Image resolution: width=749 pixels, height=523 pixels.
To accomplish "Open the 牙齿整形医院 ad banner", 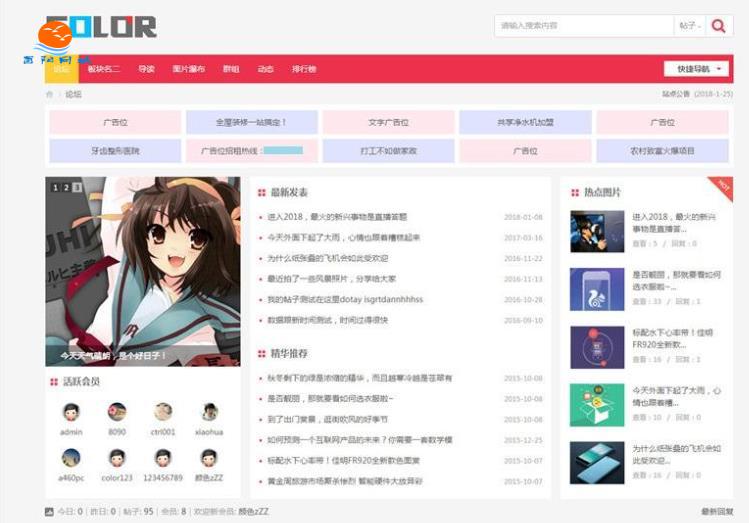I will tap(115, 151).
